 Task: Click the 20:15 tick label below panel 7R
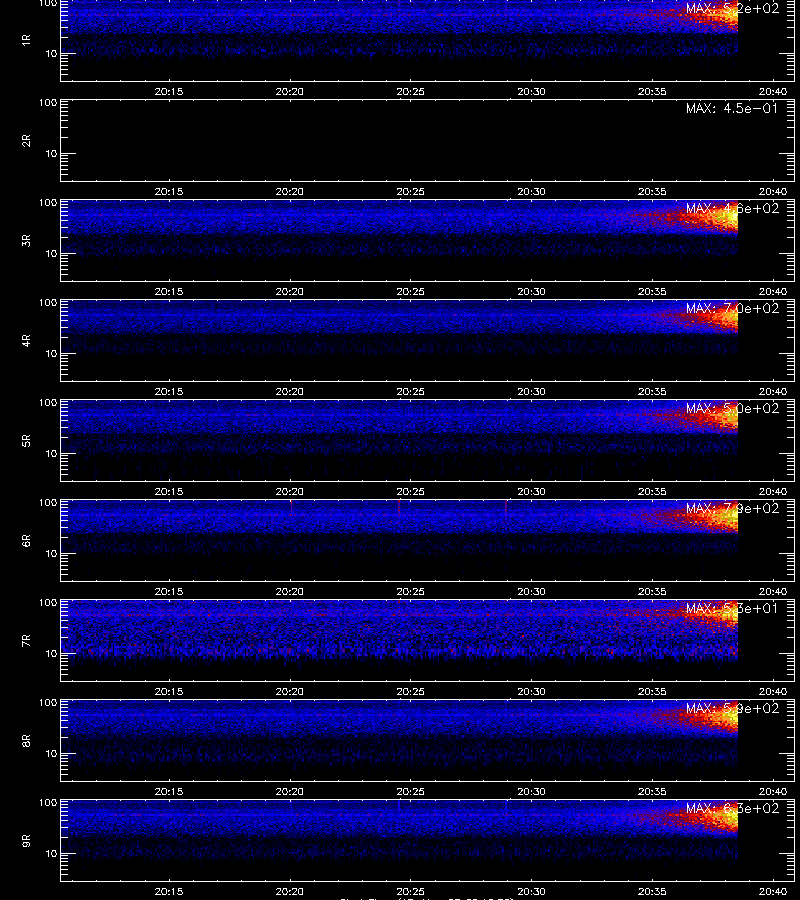click(169, 691)
